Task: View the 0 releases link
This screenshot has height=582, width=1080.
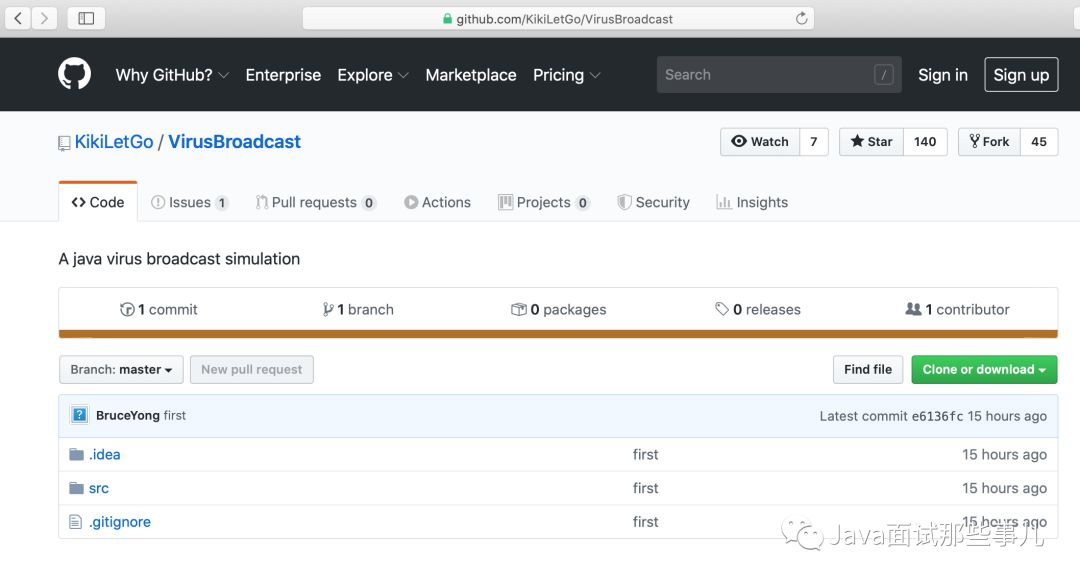Action: 758,309
